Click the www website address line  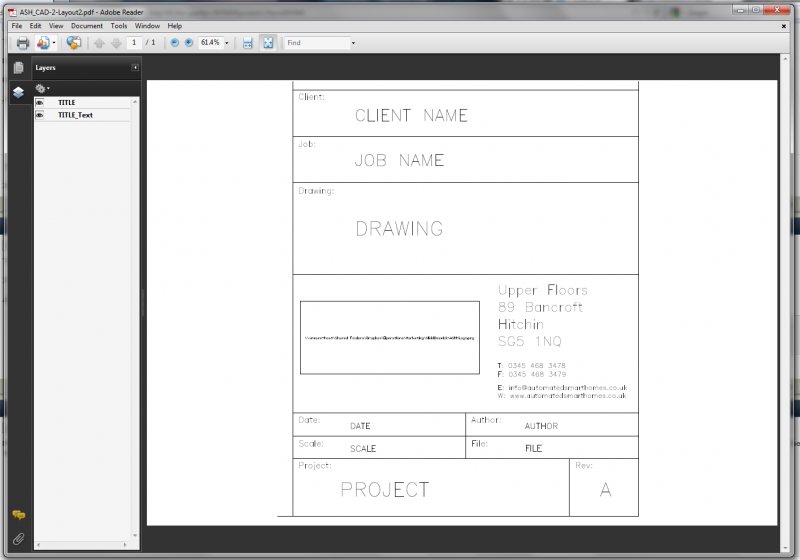tap(562, 396)
